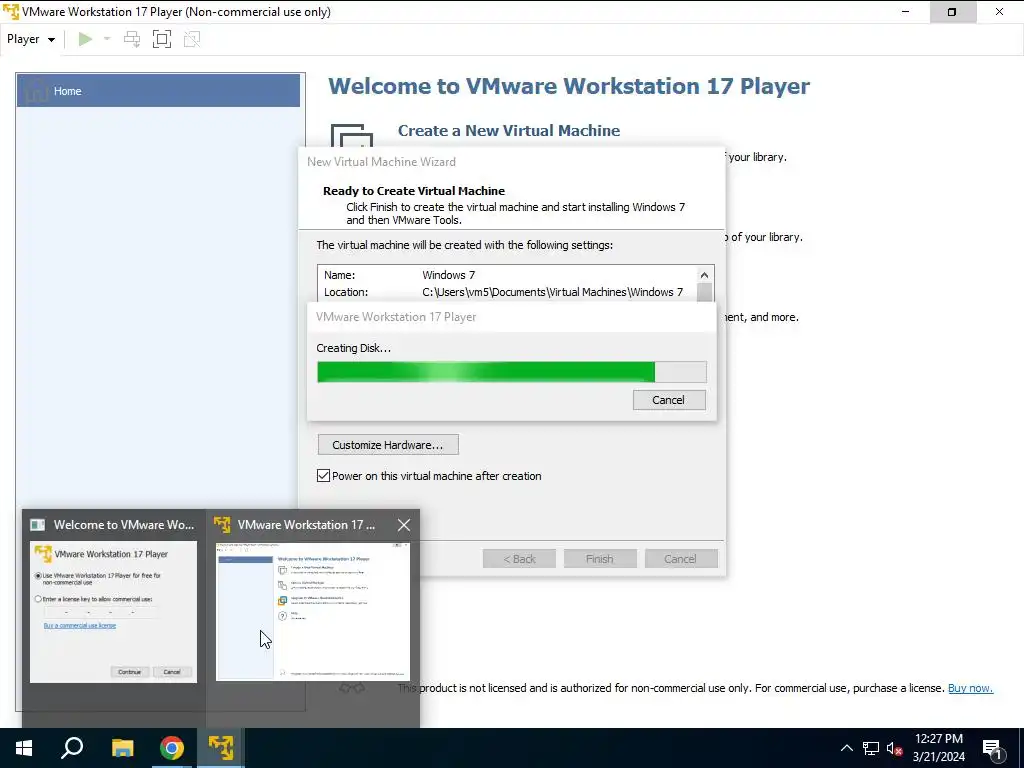The height and width of the screenshot is (768, 1024).
Task: Click the Buy now link
Action: [x=970, y=688]
